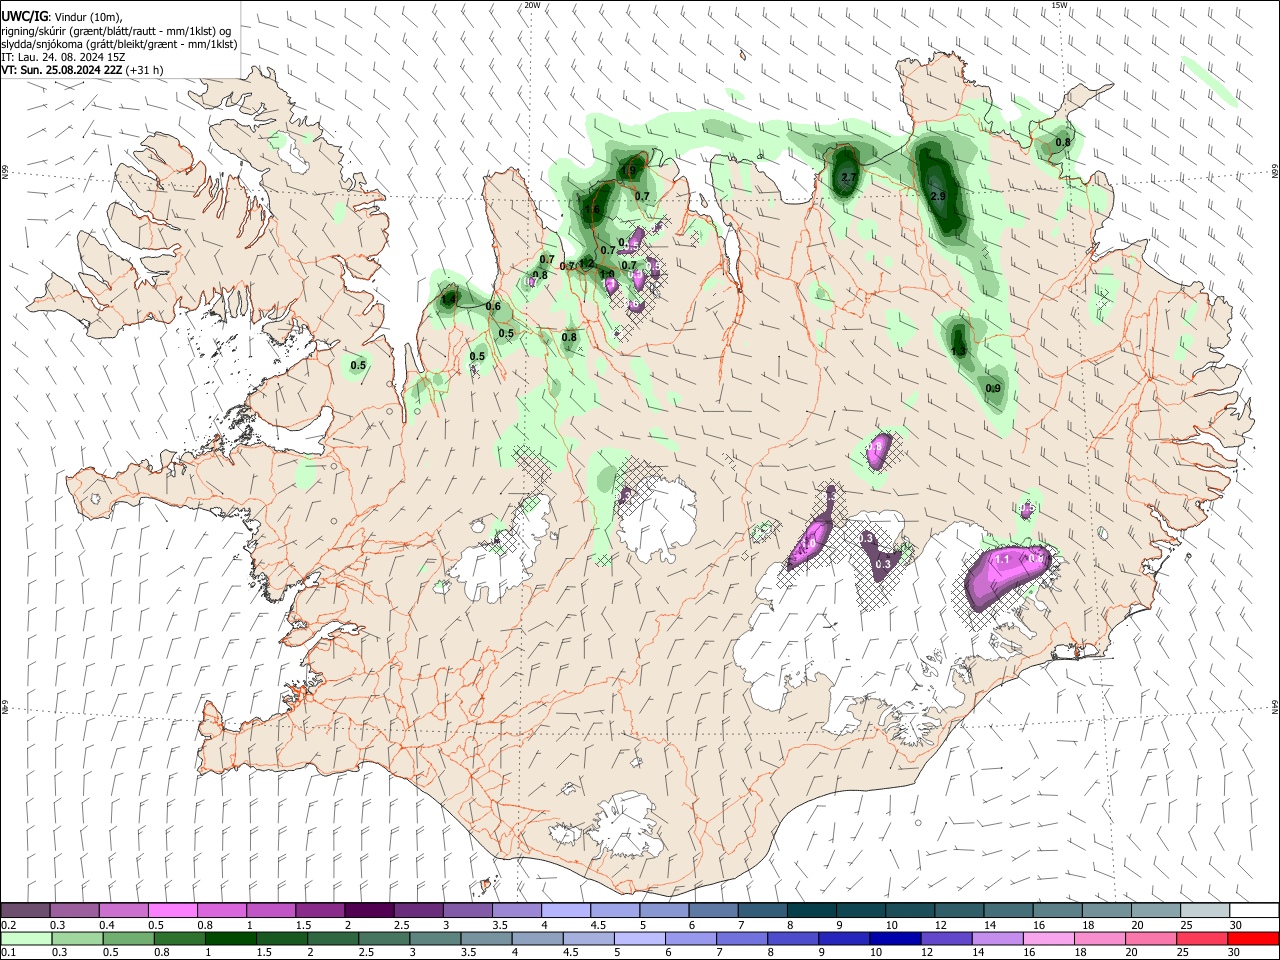Click the 0.9 precipitation value on the map
The image size is (1280, 960).
[993, 388]
